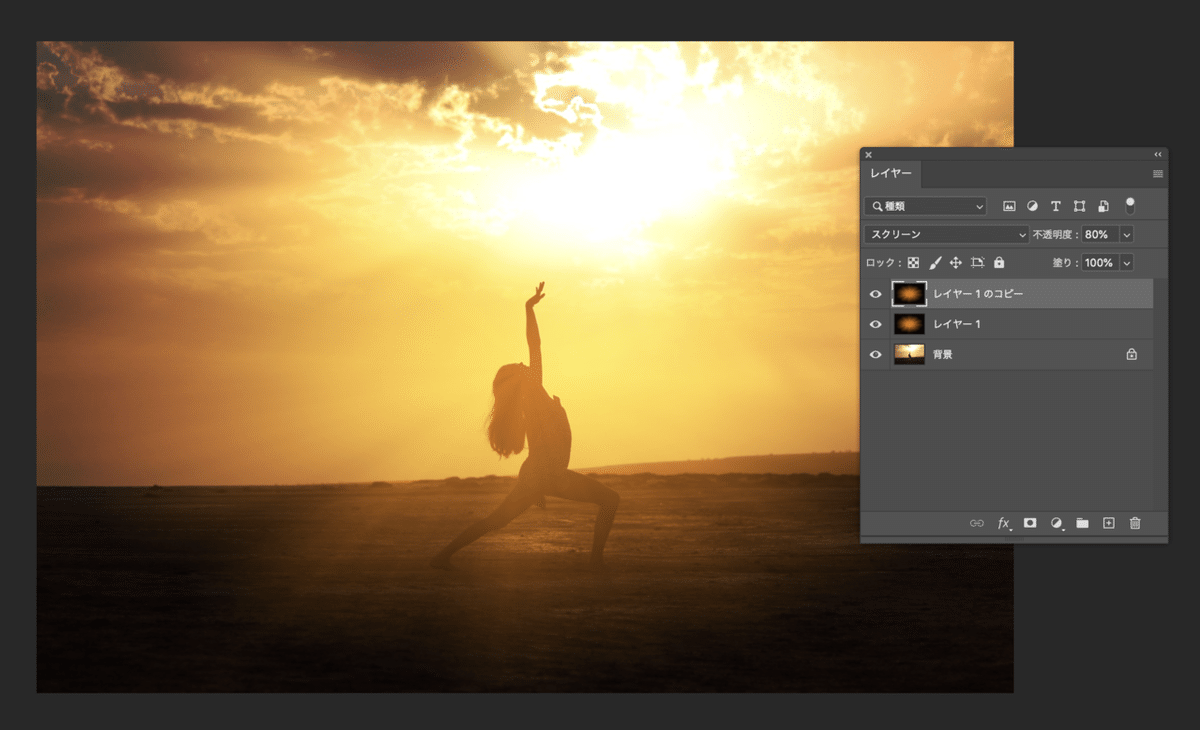
Task: Select layer name レイヤー 1 のコピー
Action: click(978, 294)
